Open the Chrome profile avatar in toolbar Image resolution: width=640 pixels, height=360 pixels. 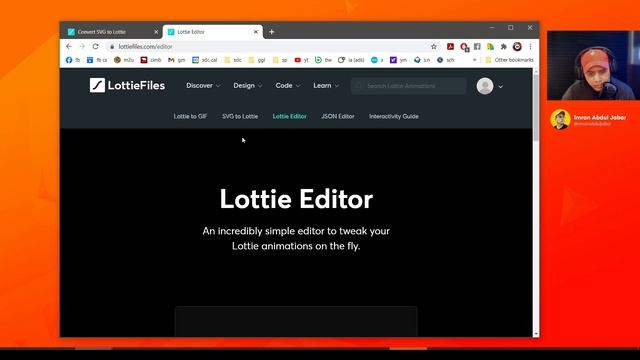click(517, 47)
